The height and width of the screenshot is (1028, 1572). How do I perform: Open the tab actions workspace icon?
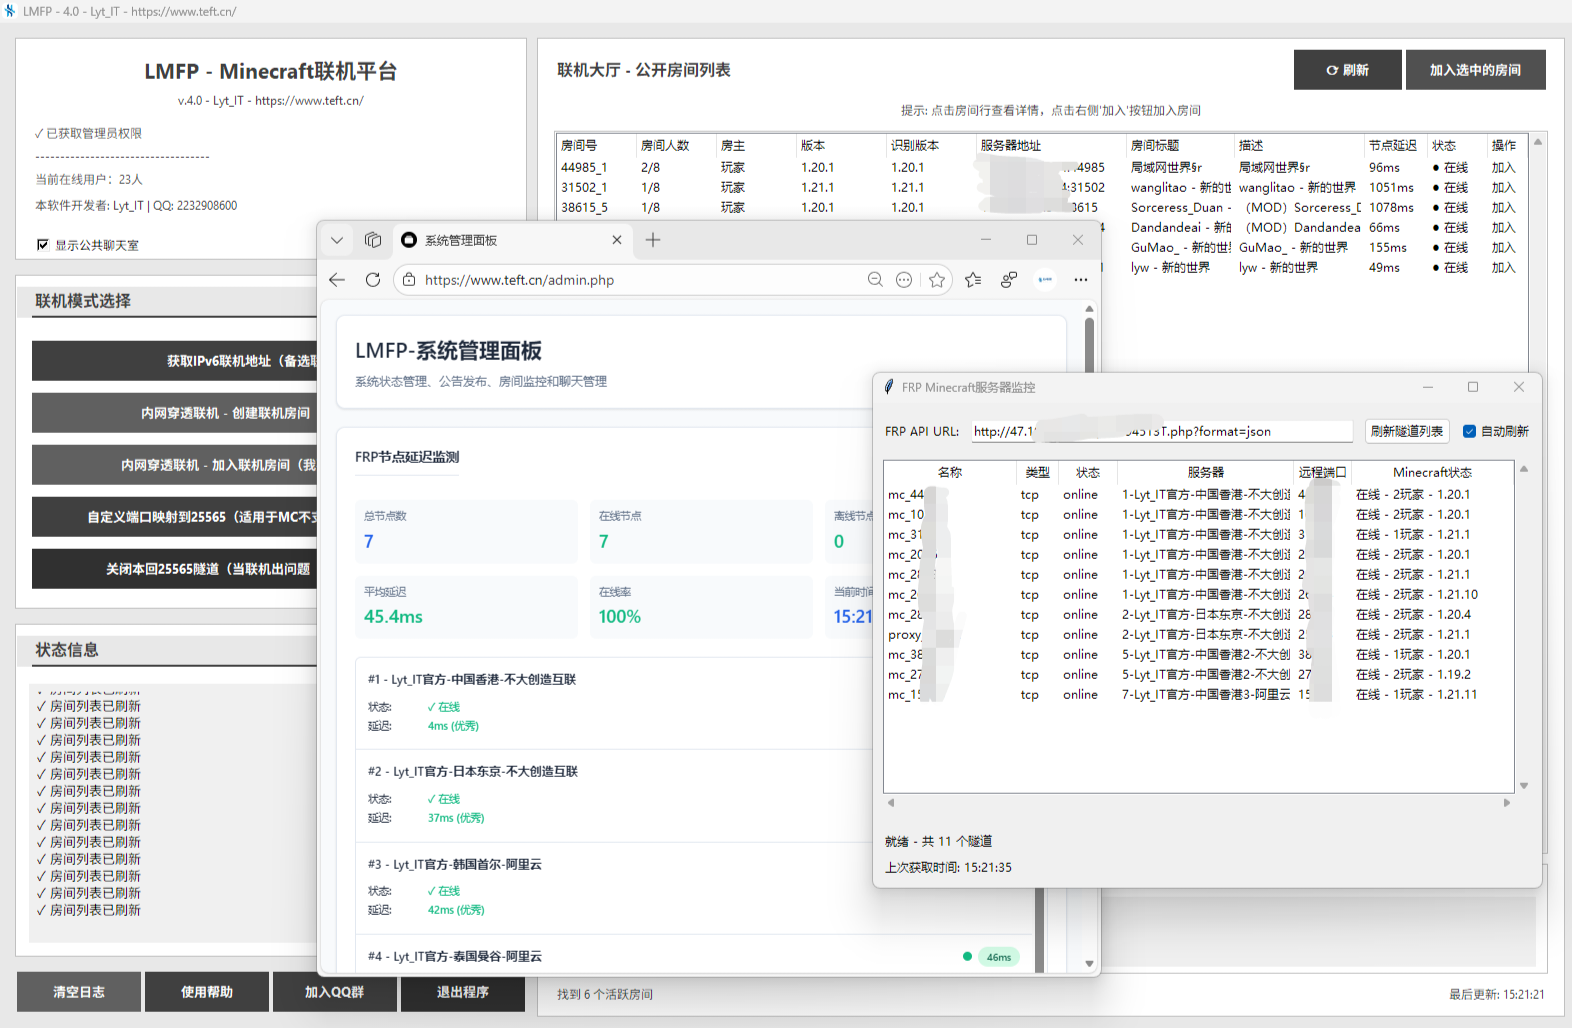(x=373, y=240)
